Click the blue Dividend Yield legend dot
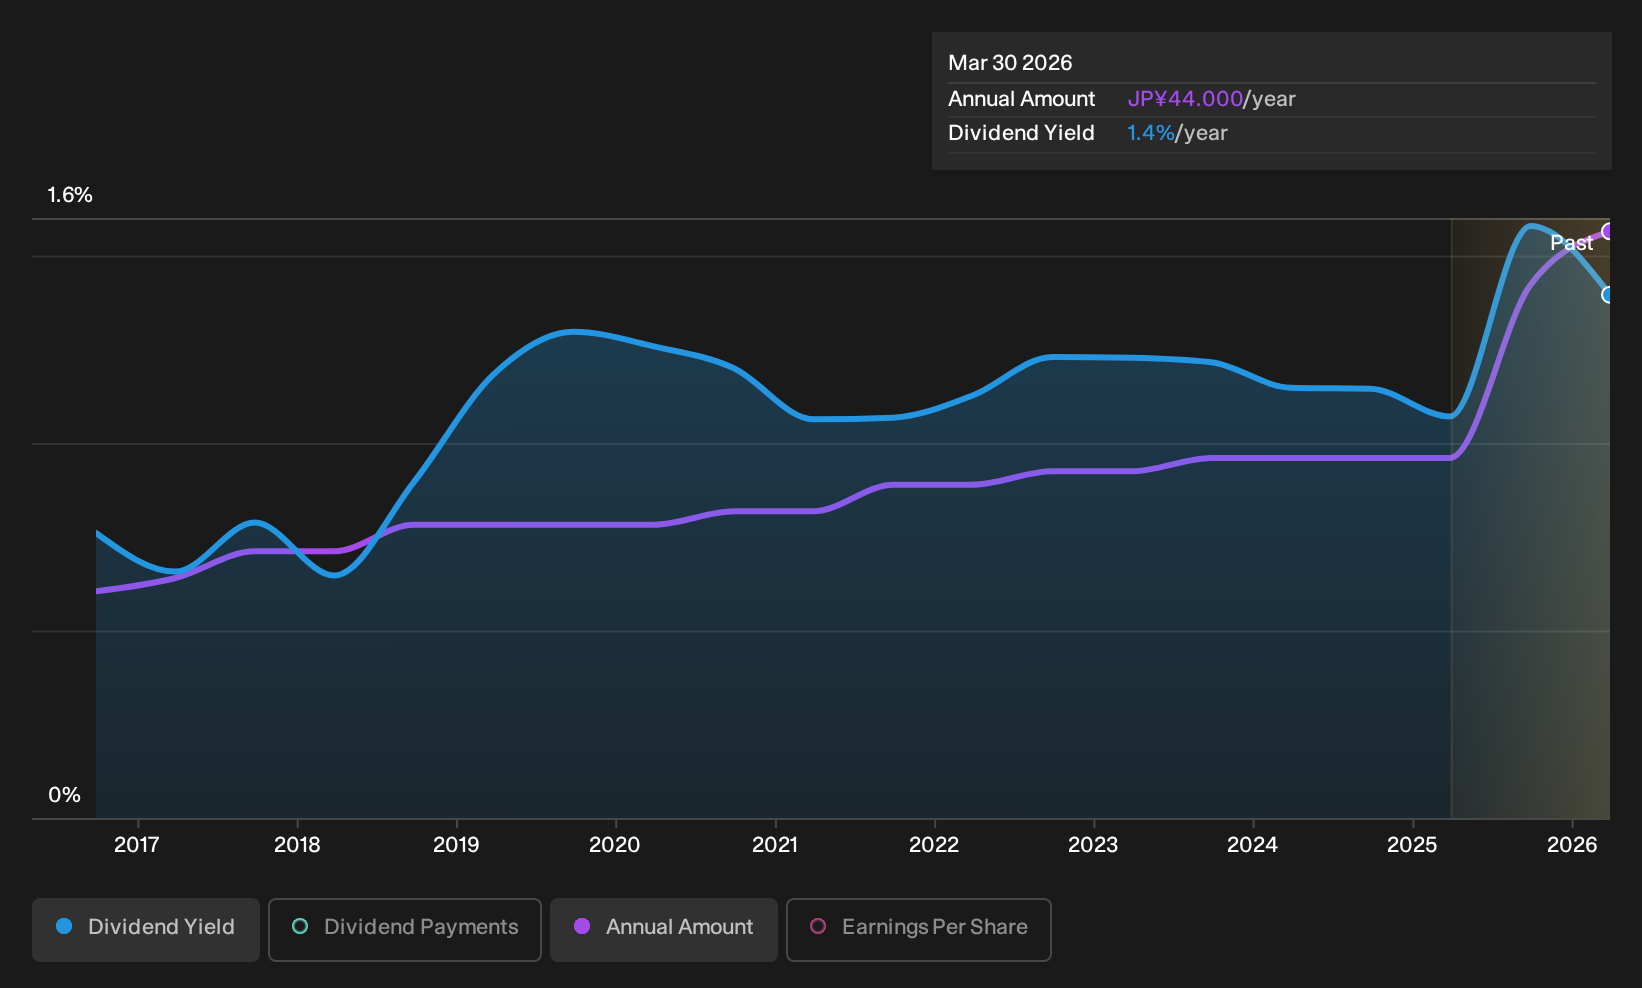 pyautogui.click(x=64, y=926)
